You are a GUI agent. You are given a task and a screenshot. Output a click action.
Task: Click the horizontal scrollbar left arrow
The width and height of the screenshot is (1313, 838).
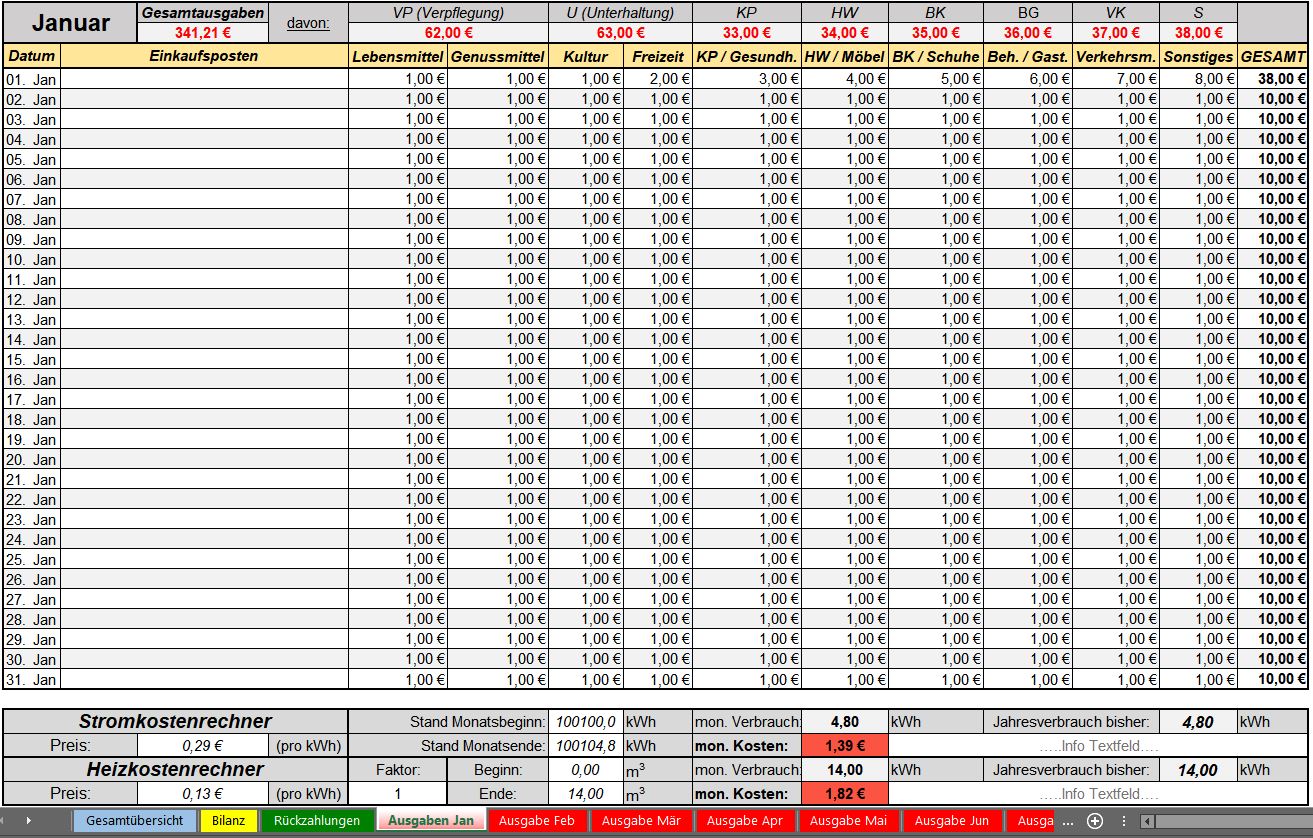1148,821
